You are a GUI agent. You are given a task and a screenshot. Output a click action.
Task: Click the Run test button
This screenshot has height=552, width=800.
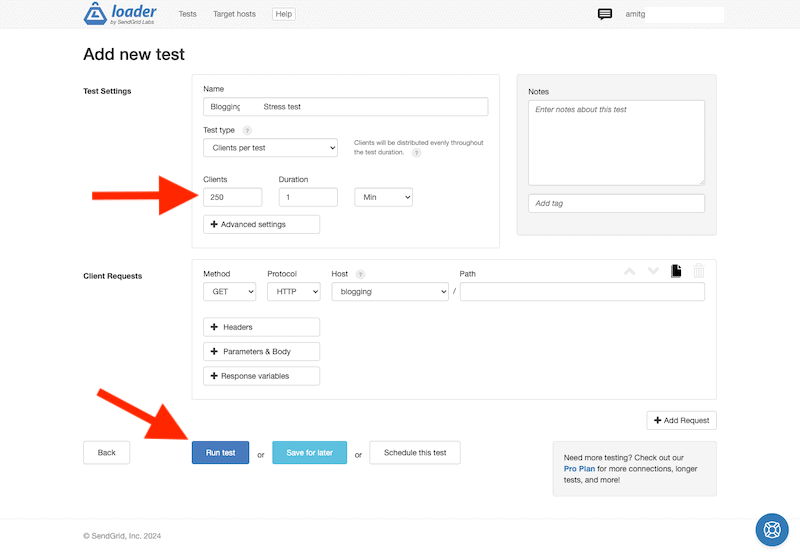coord(220,453)
